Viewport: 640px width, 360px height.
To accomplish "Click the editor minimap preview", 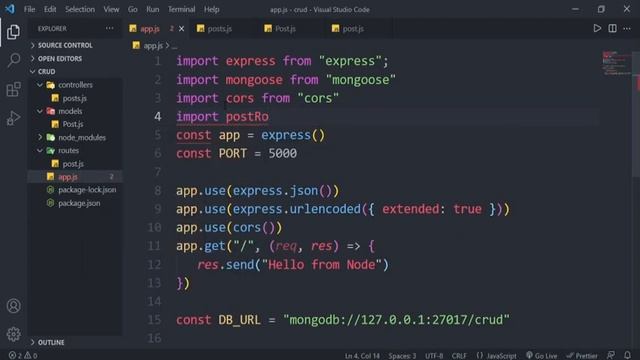I will 616,63.
